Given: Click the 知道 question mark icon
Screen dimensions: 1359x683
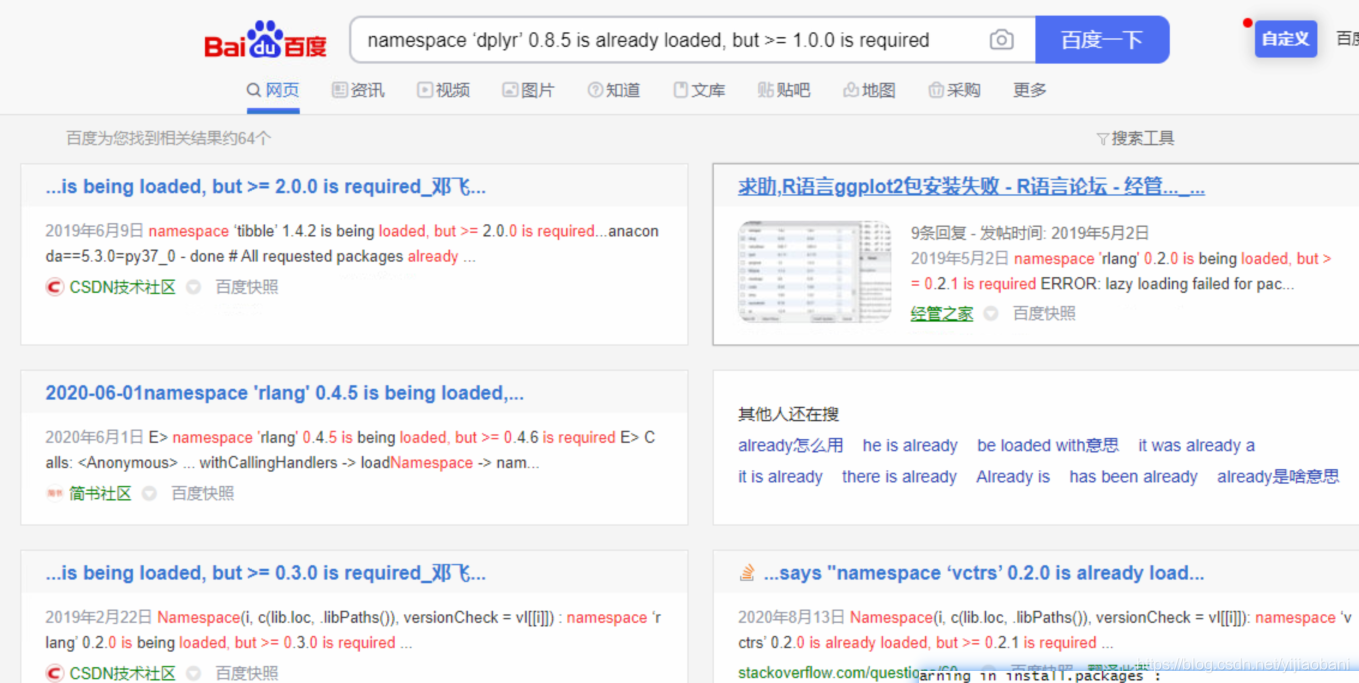Looking at the screenshot, I should click(595, 90).
